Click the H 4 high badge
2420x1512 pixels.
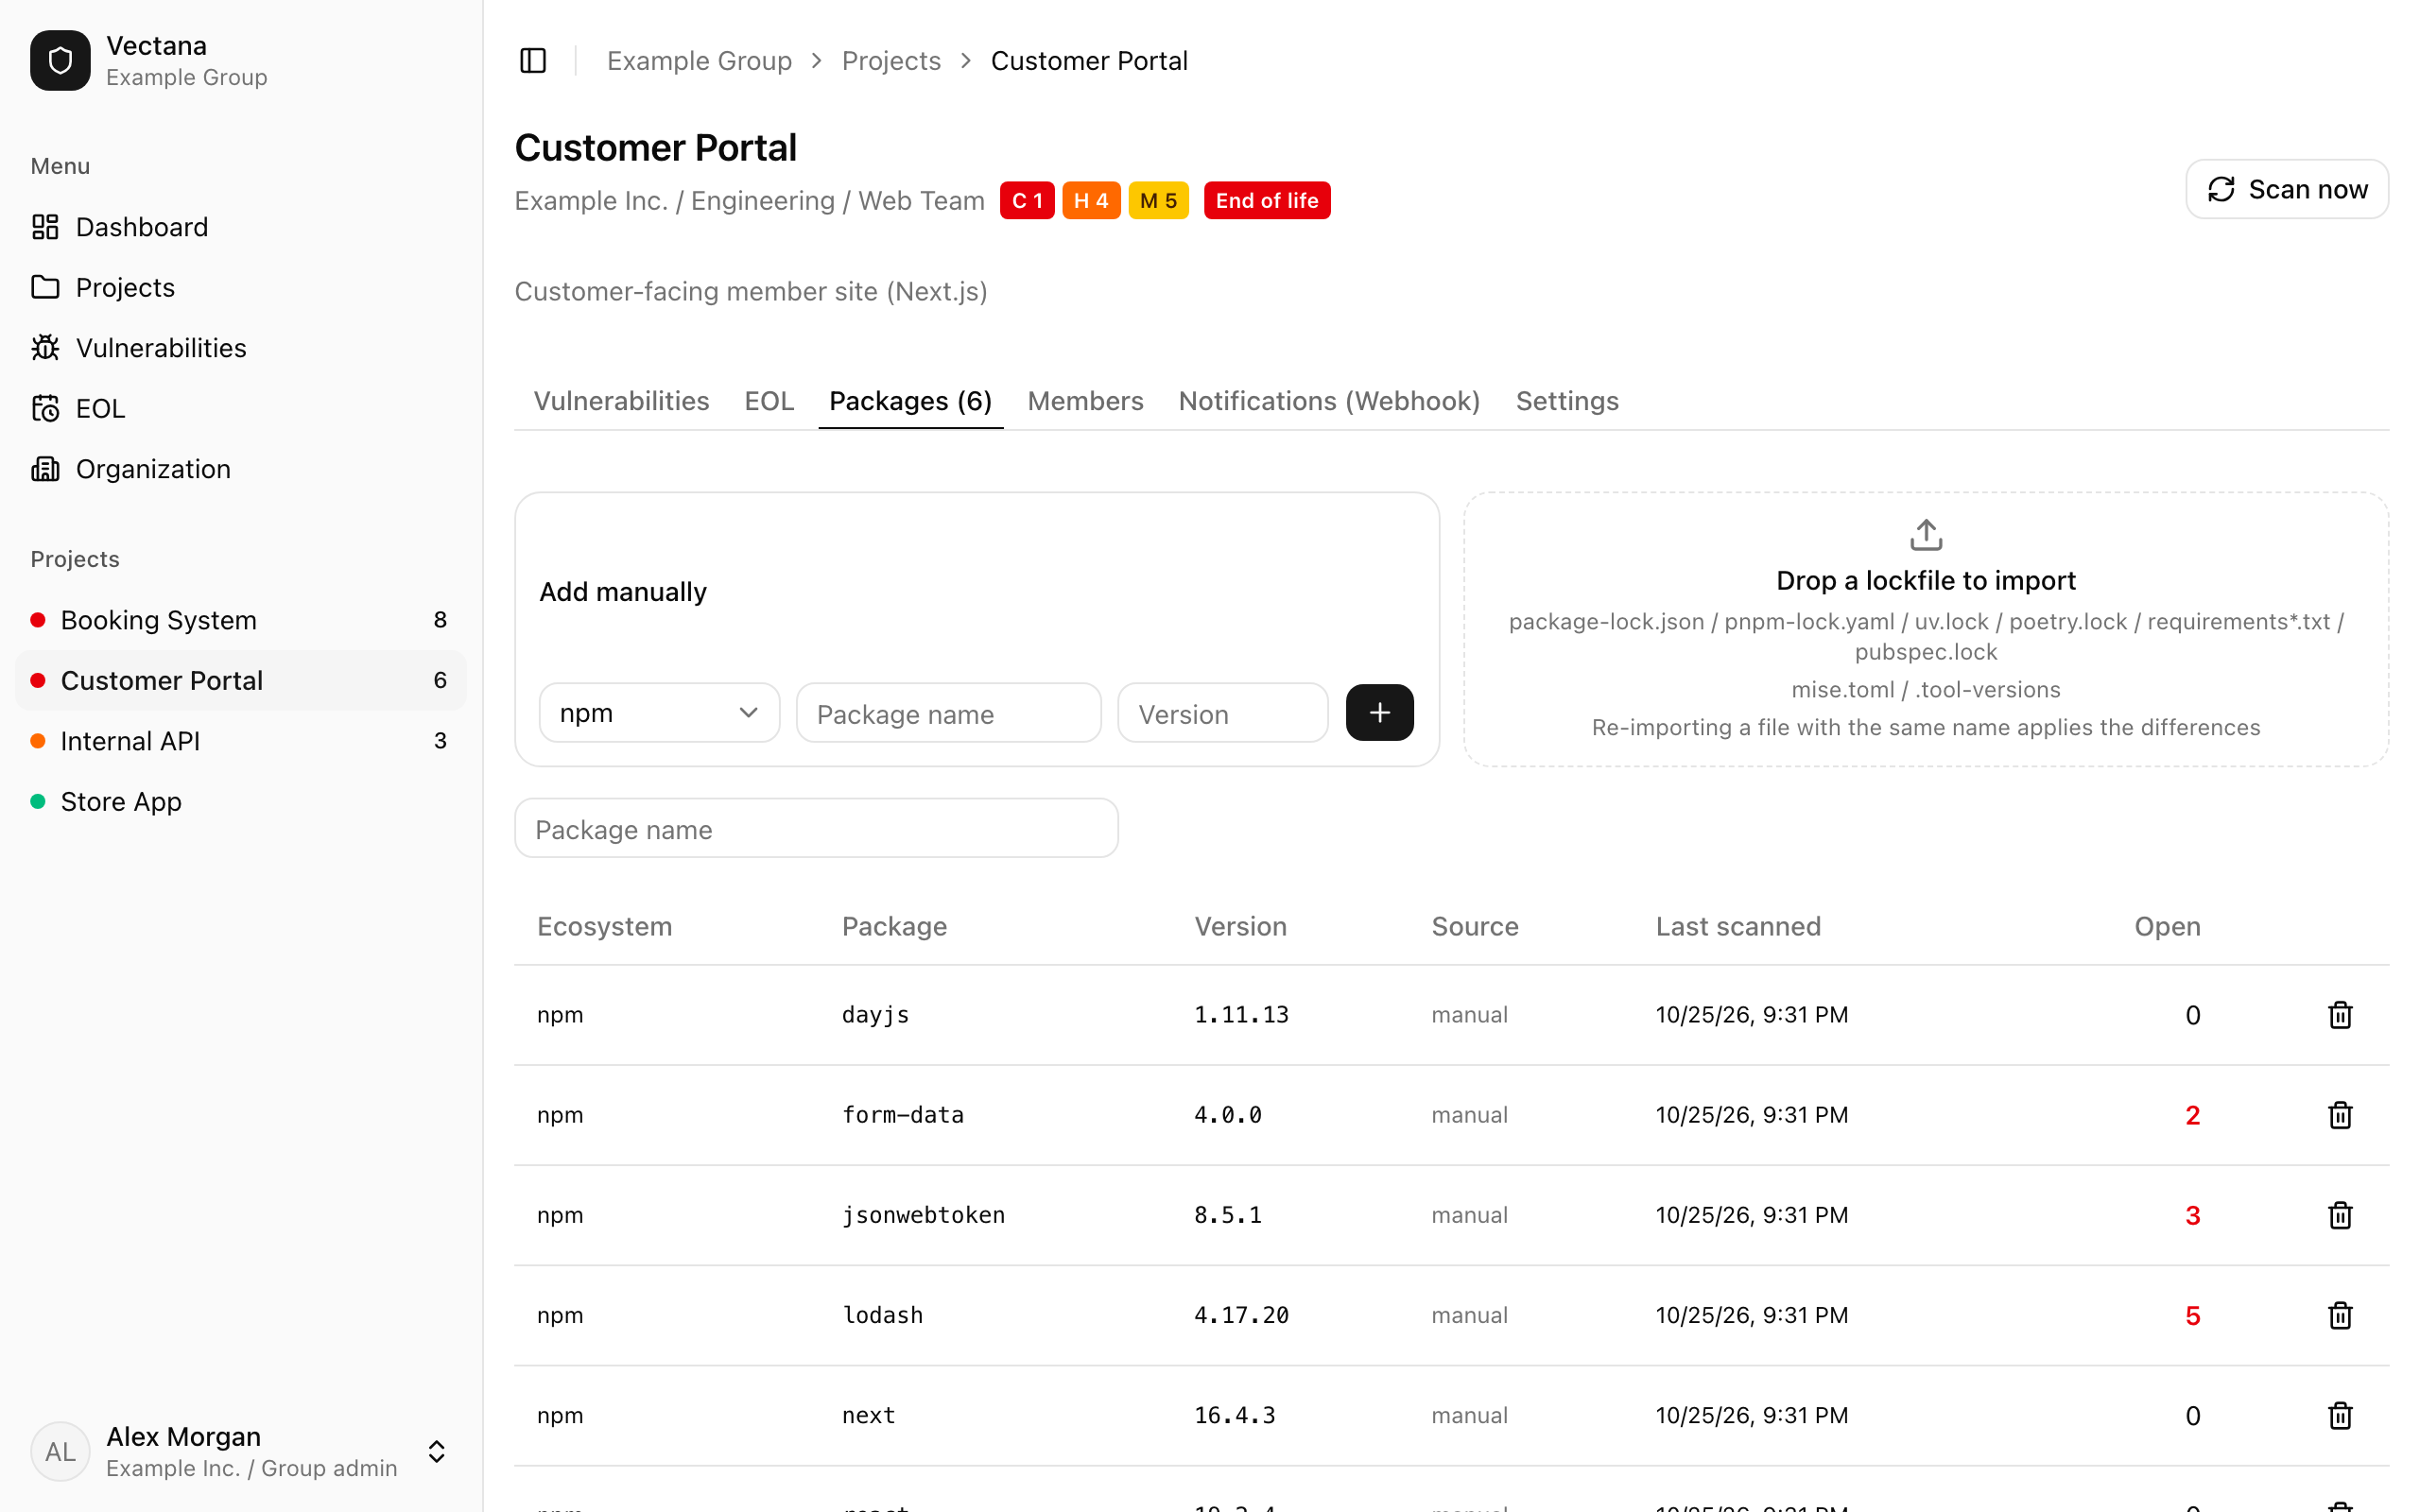tap(1091, 200)
